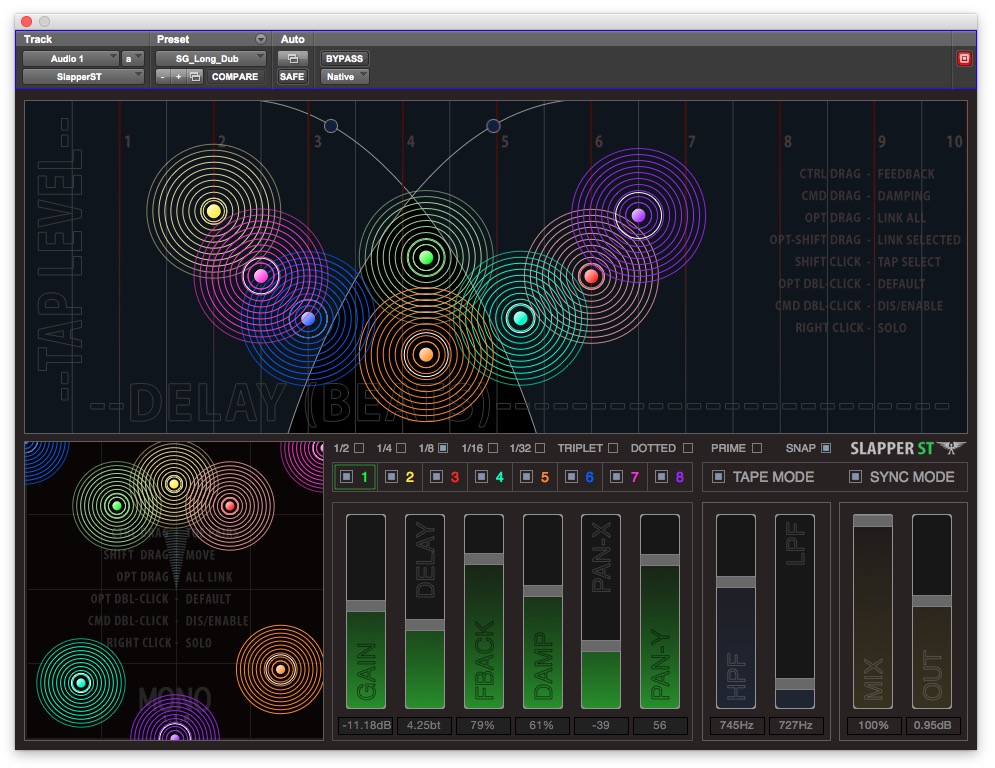Toggle the SNAP checkbox

coord(826,448)
